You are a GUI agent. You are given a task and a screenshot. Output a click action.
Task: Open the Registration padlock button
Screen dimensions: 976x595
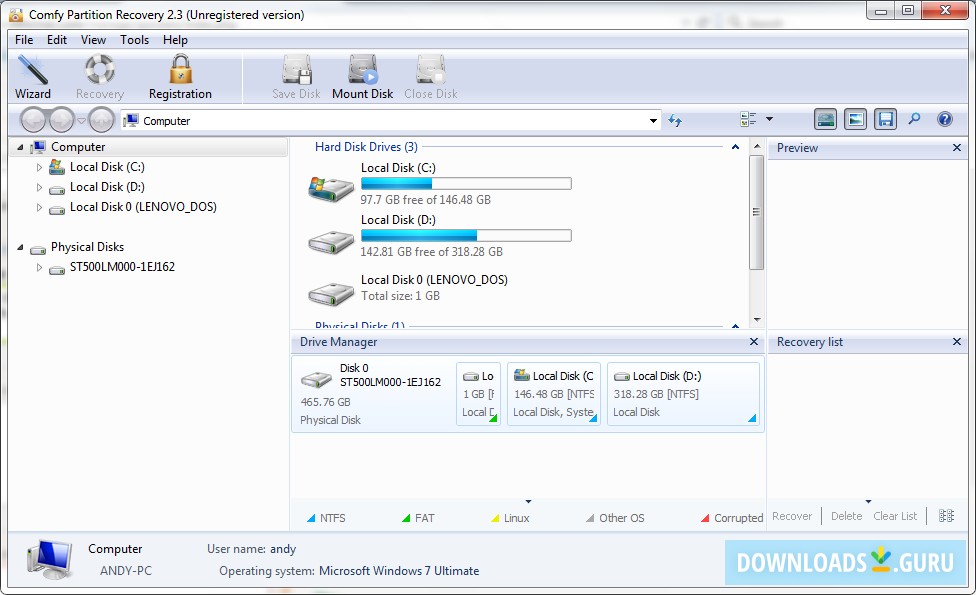181,77
